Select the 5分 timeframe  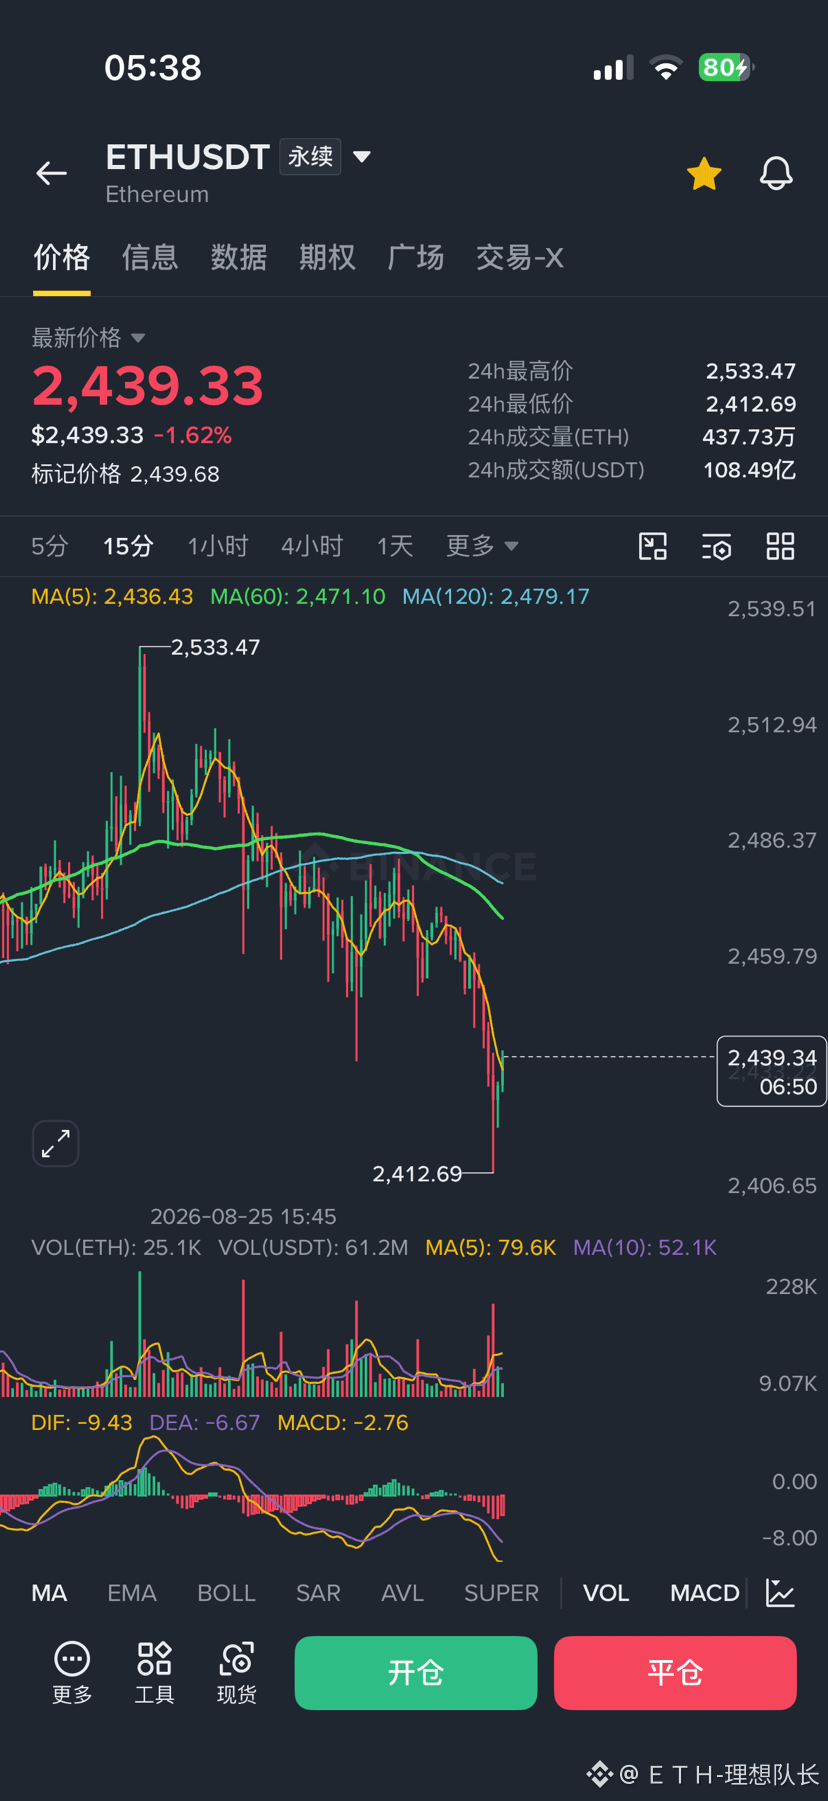(x=50, y=546)
